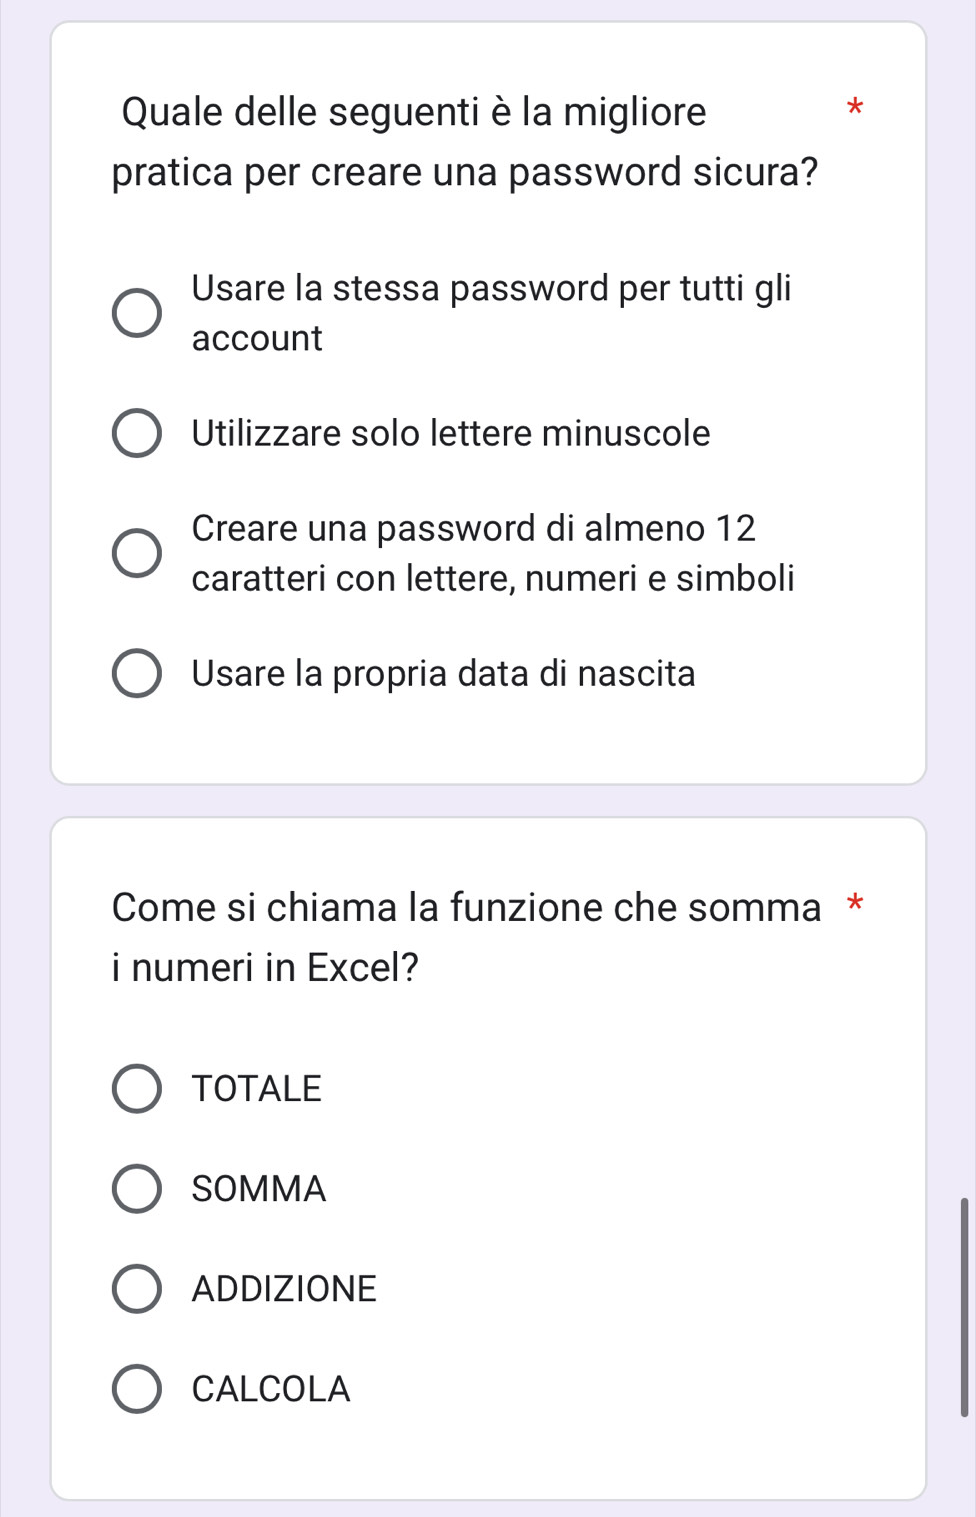976x1517 pixels.
Task: Click the 'ADDIZIONE' answer label text
Action: 284,1288
